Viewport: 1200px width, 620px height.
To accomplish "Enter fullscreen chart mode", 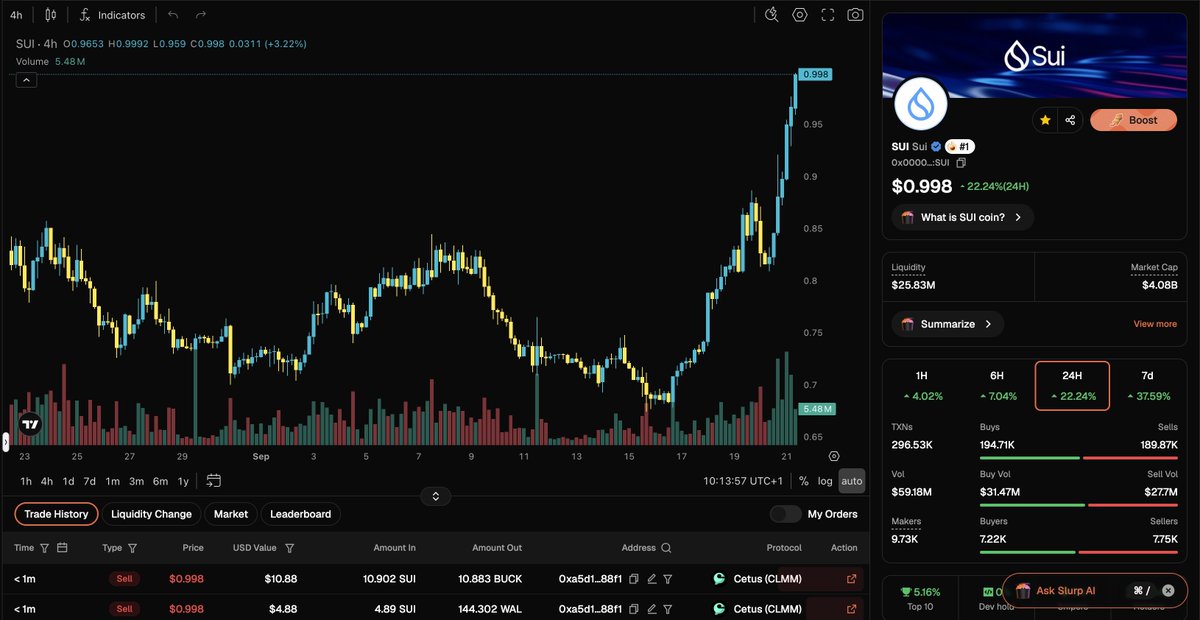I will click(828, 15).
